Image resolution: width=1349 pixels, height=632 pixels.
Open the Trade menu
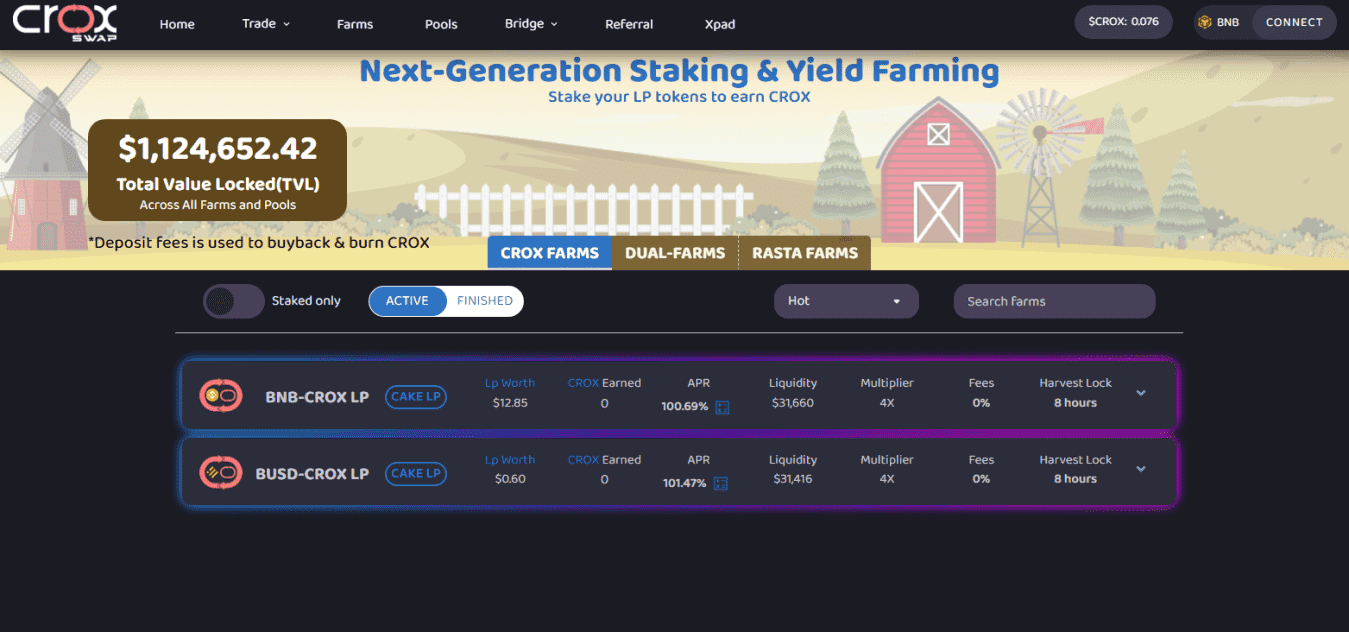[266, 24]
